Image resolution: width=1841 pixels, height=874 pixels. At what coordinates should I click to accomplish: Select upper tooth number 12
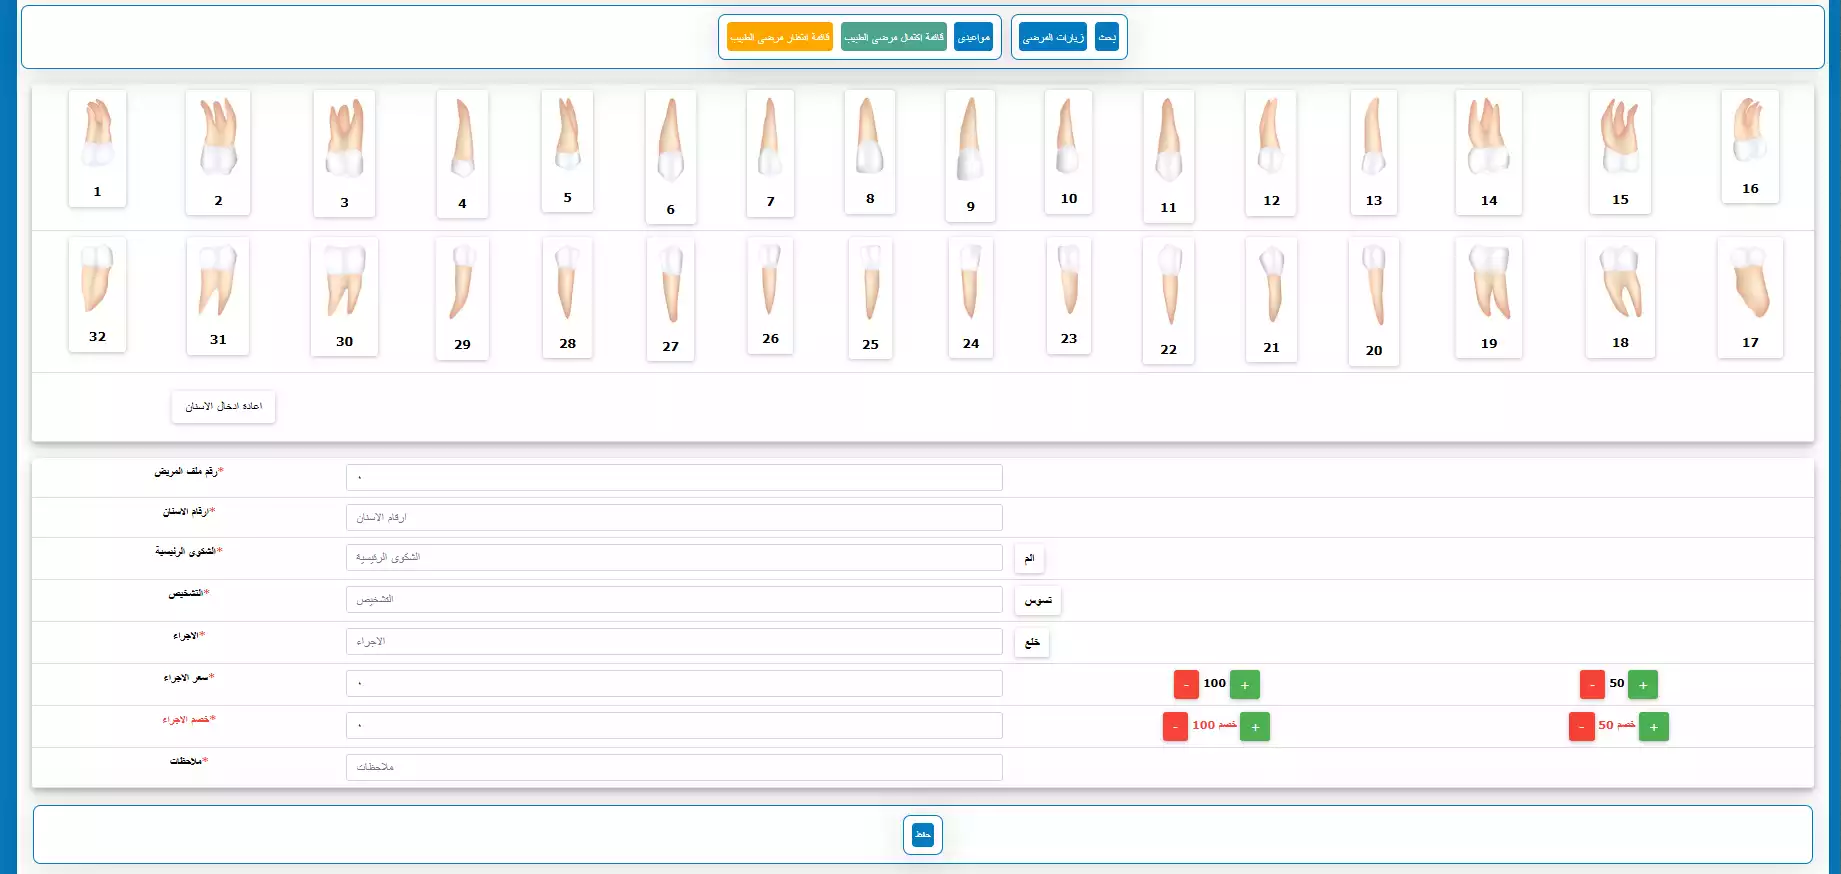(x=1271, y=153)
